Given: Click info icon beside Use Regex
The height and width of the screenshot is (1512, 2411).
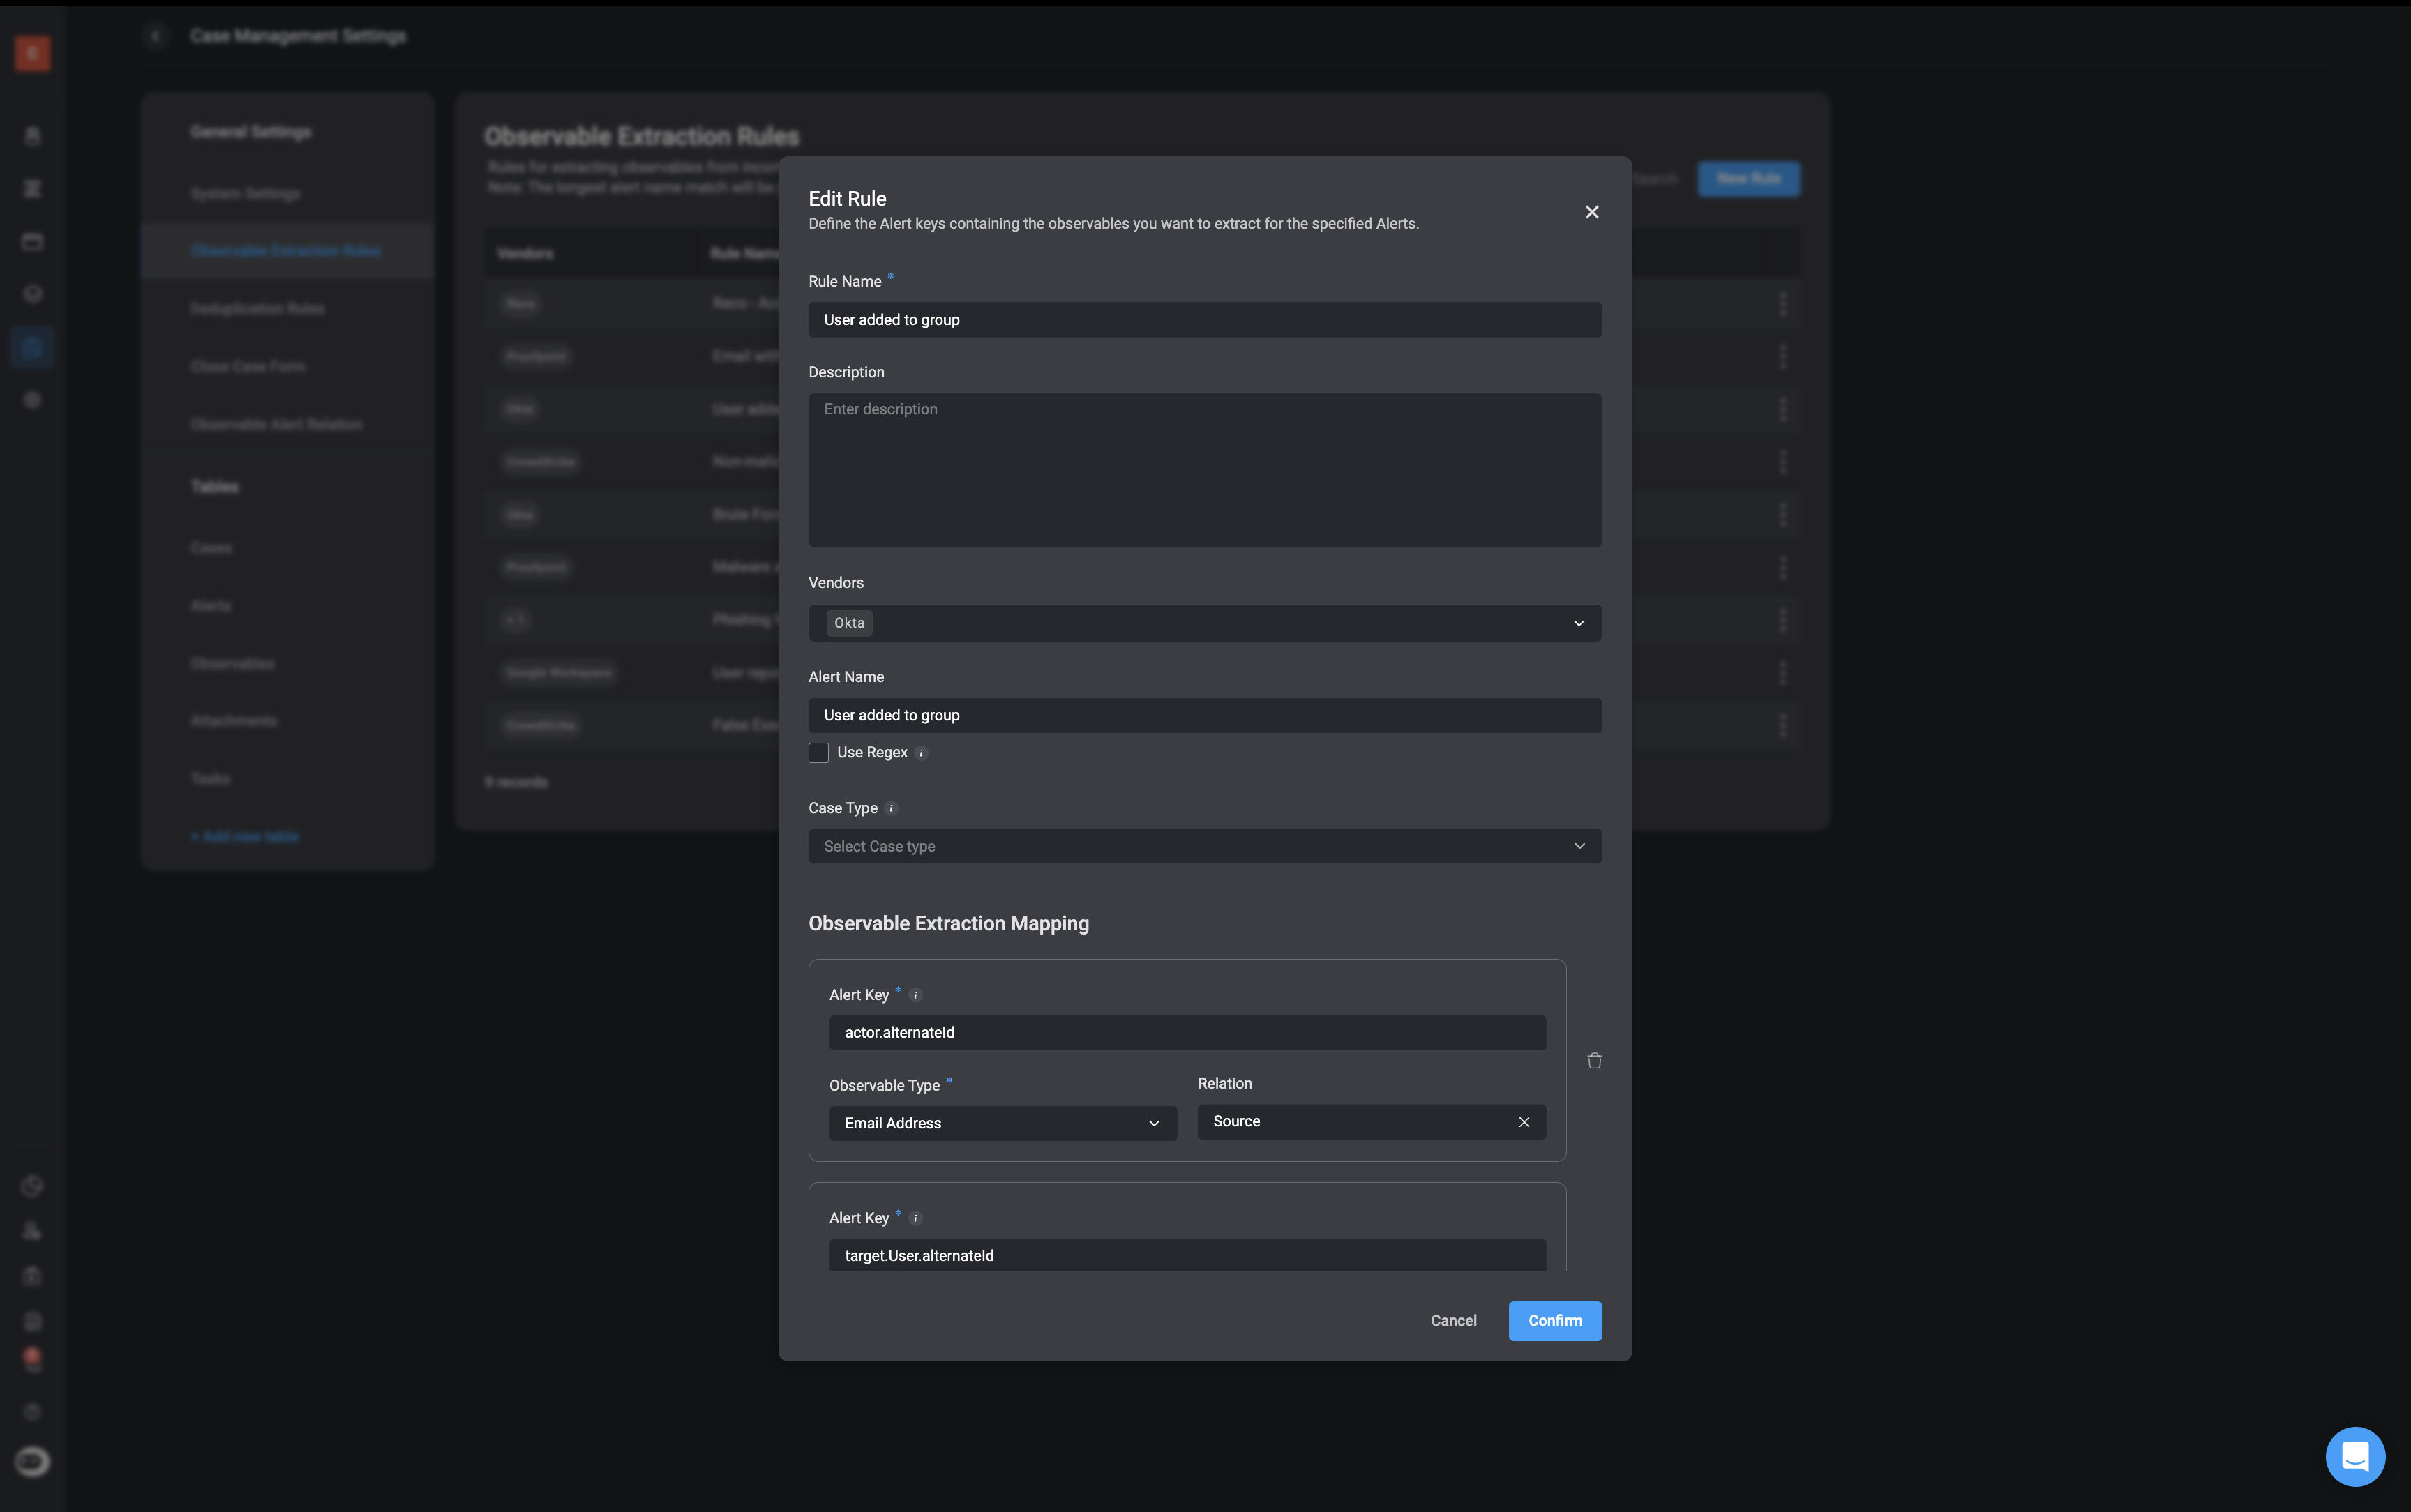Looking at the screenshot, I should [x=922, y=753].
